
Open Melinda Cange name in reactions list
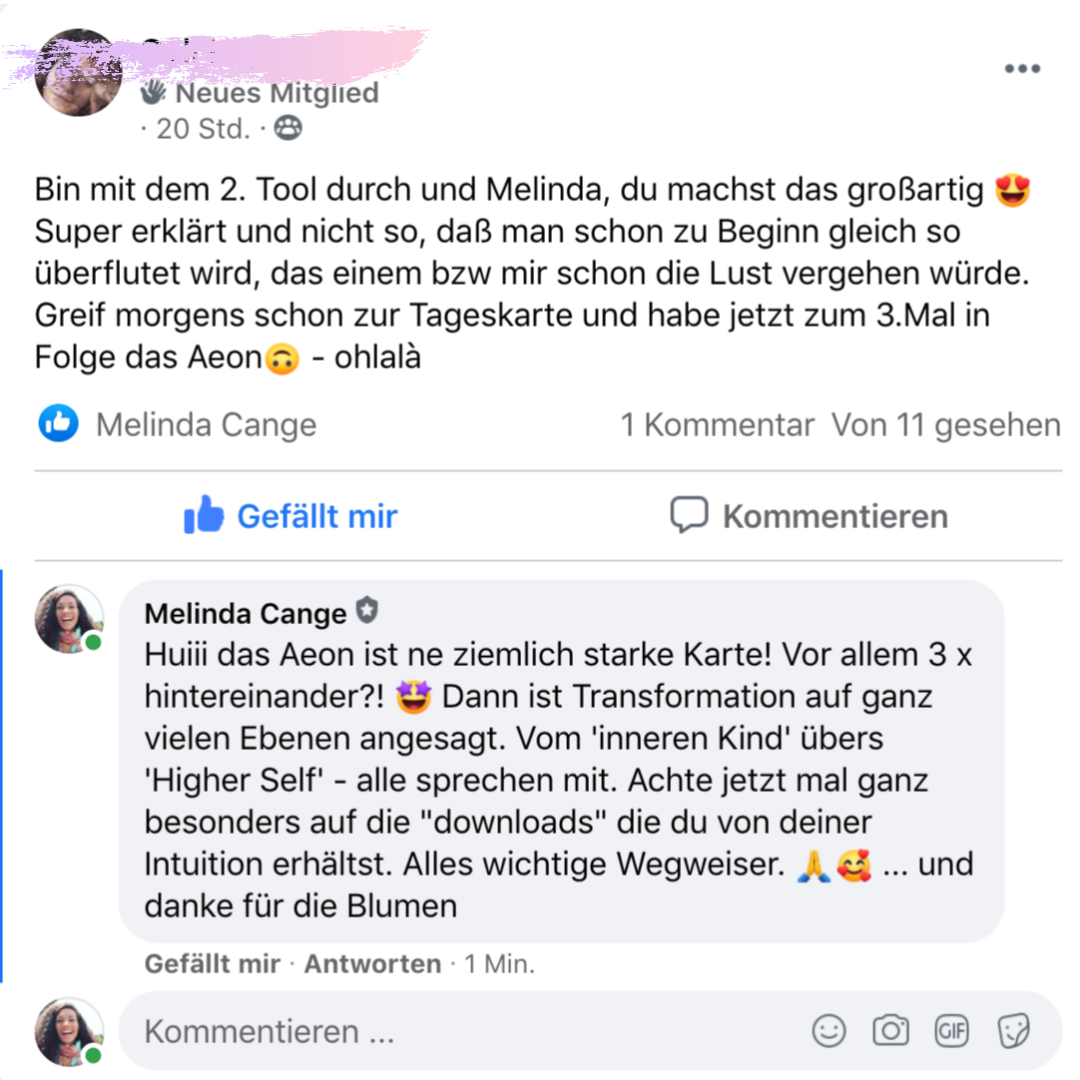coord(206,424)
